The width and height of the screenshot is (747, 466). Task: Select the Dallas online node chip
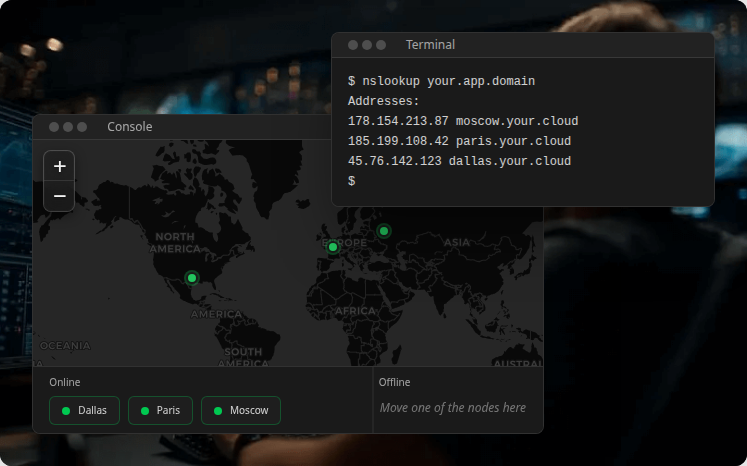(x=84, y=410)
